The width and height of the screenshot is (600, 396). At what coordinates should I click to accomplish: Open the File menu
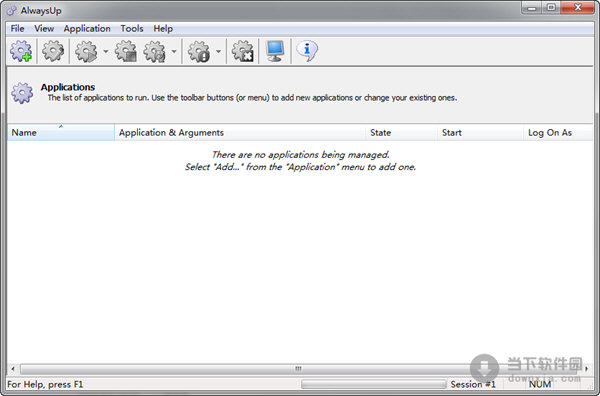point(17,29)
